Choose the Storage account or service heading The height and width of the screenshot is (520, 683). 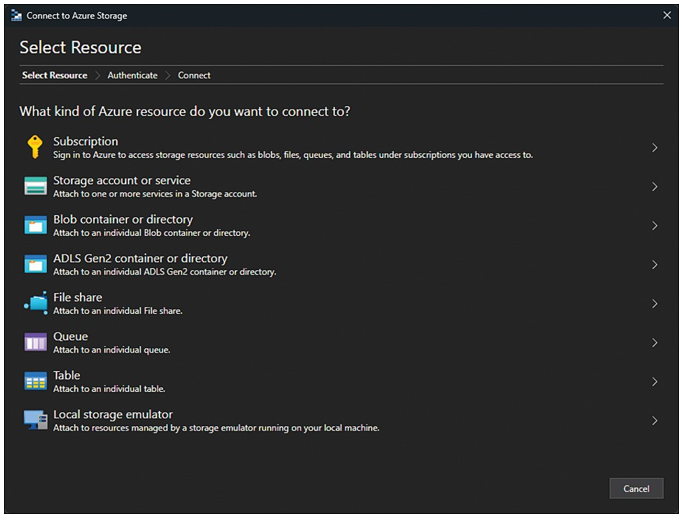122,180
